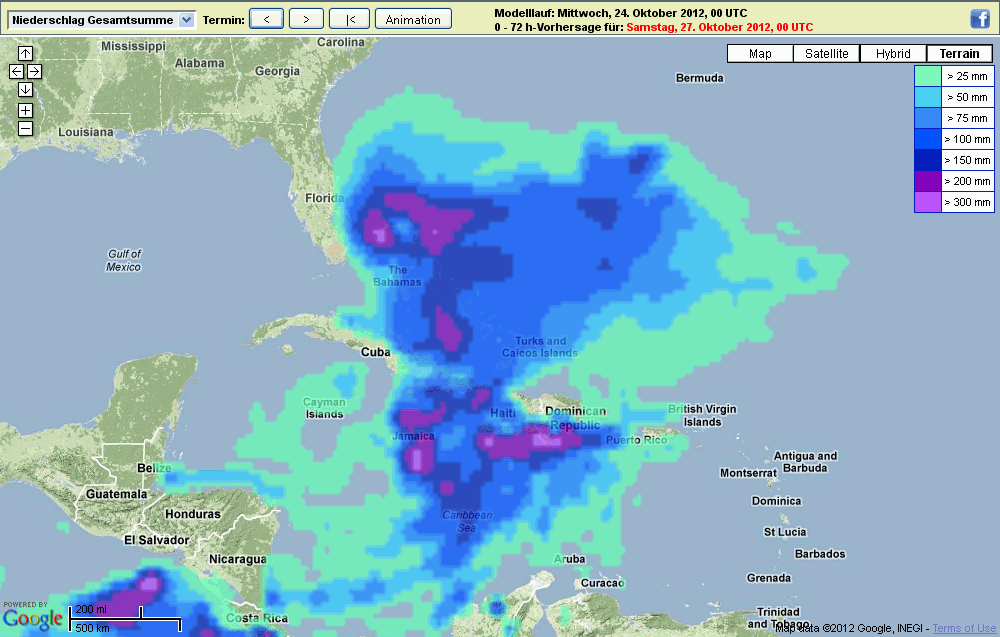This screenshot has width=1000, height=637.
Task: Click the Alabama label on map
Action: [x=200, y=63]
